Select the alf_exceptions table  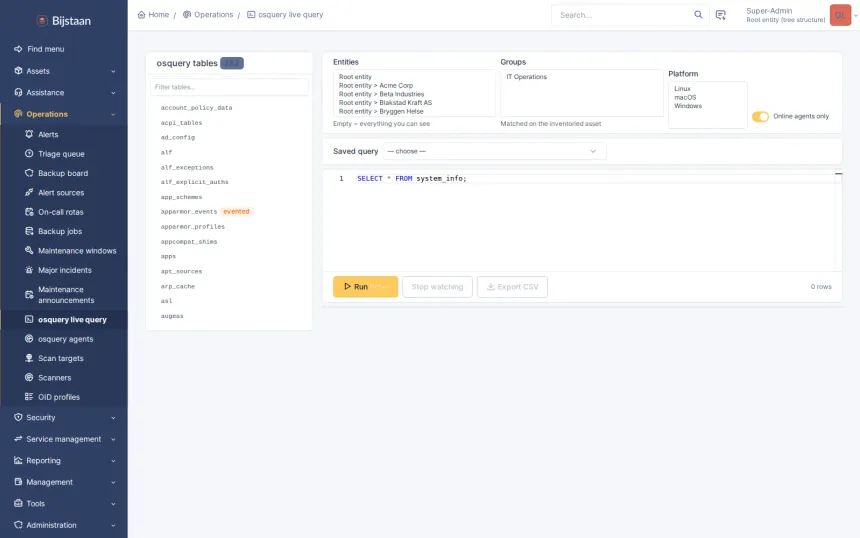click(187, 167)
